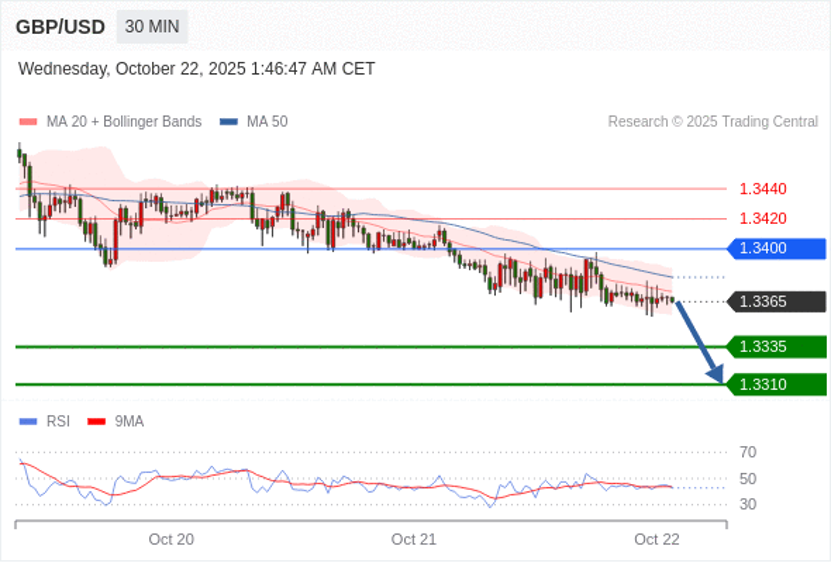Click the MA 50 legend label
832x564 pixels.
(267, 122)
